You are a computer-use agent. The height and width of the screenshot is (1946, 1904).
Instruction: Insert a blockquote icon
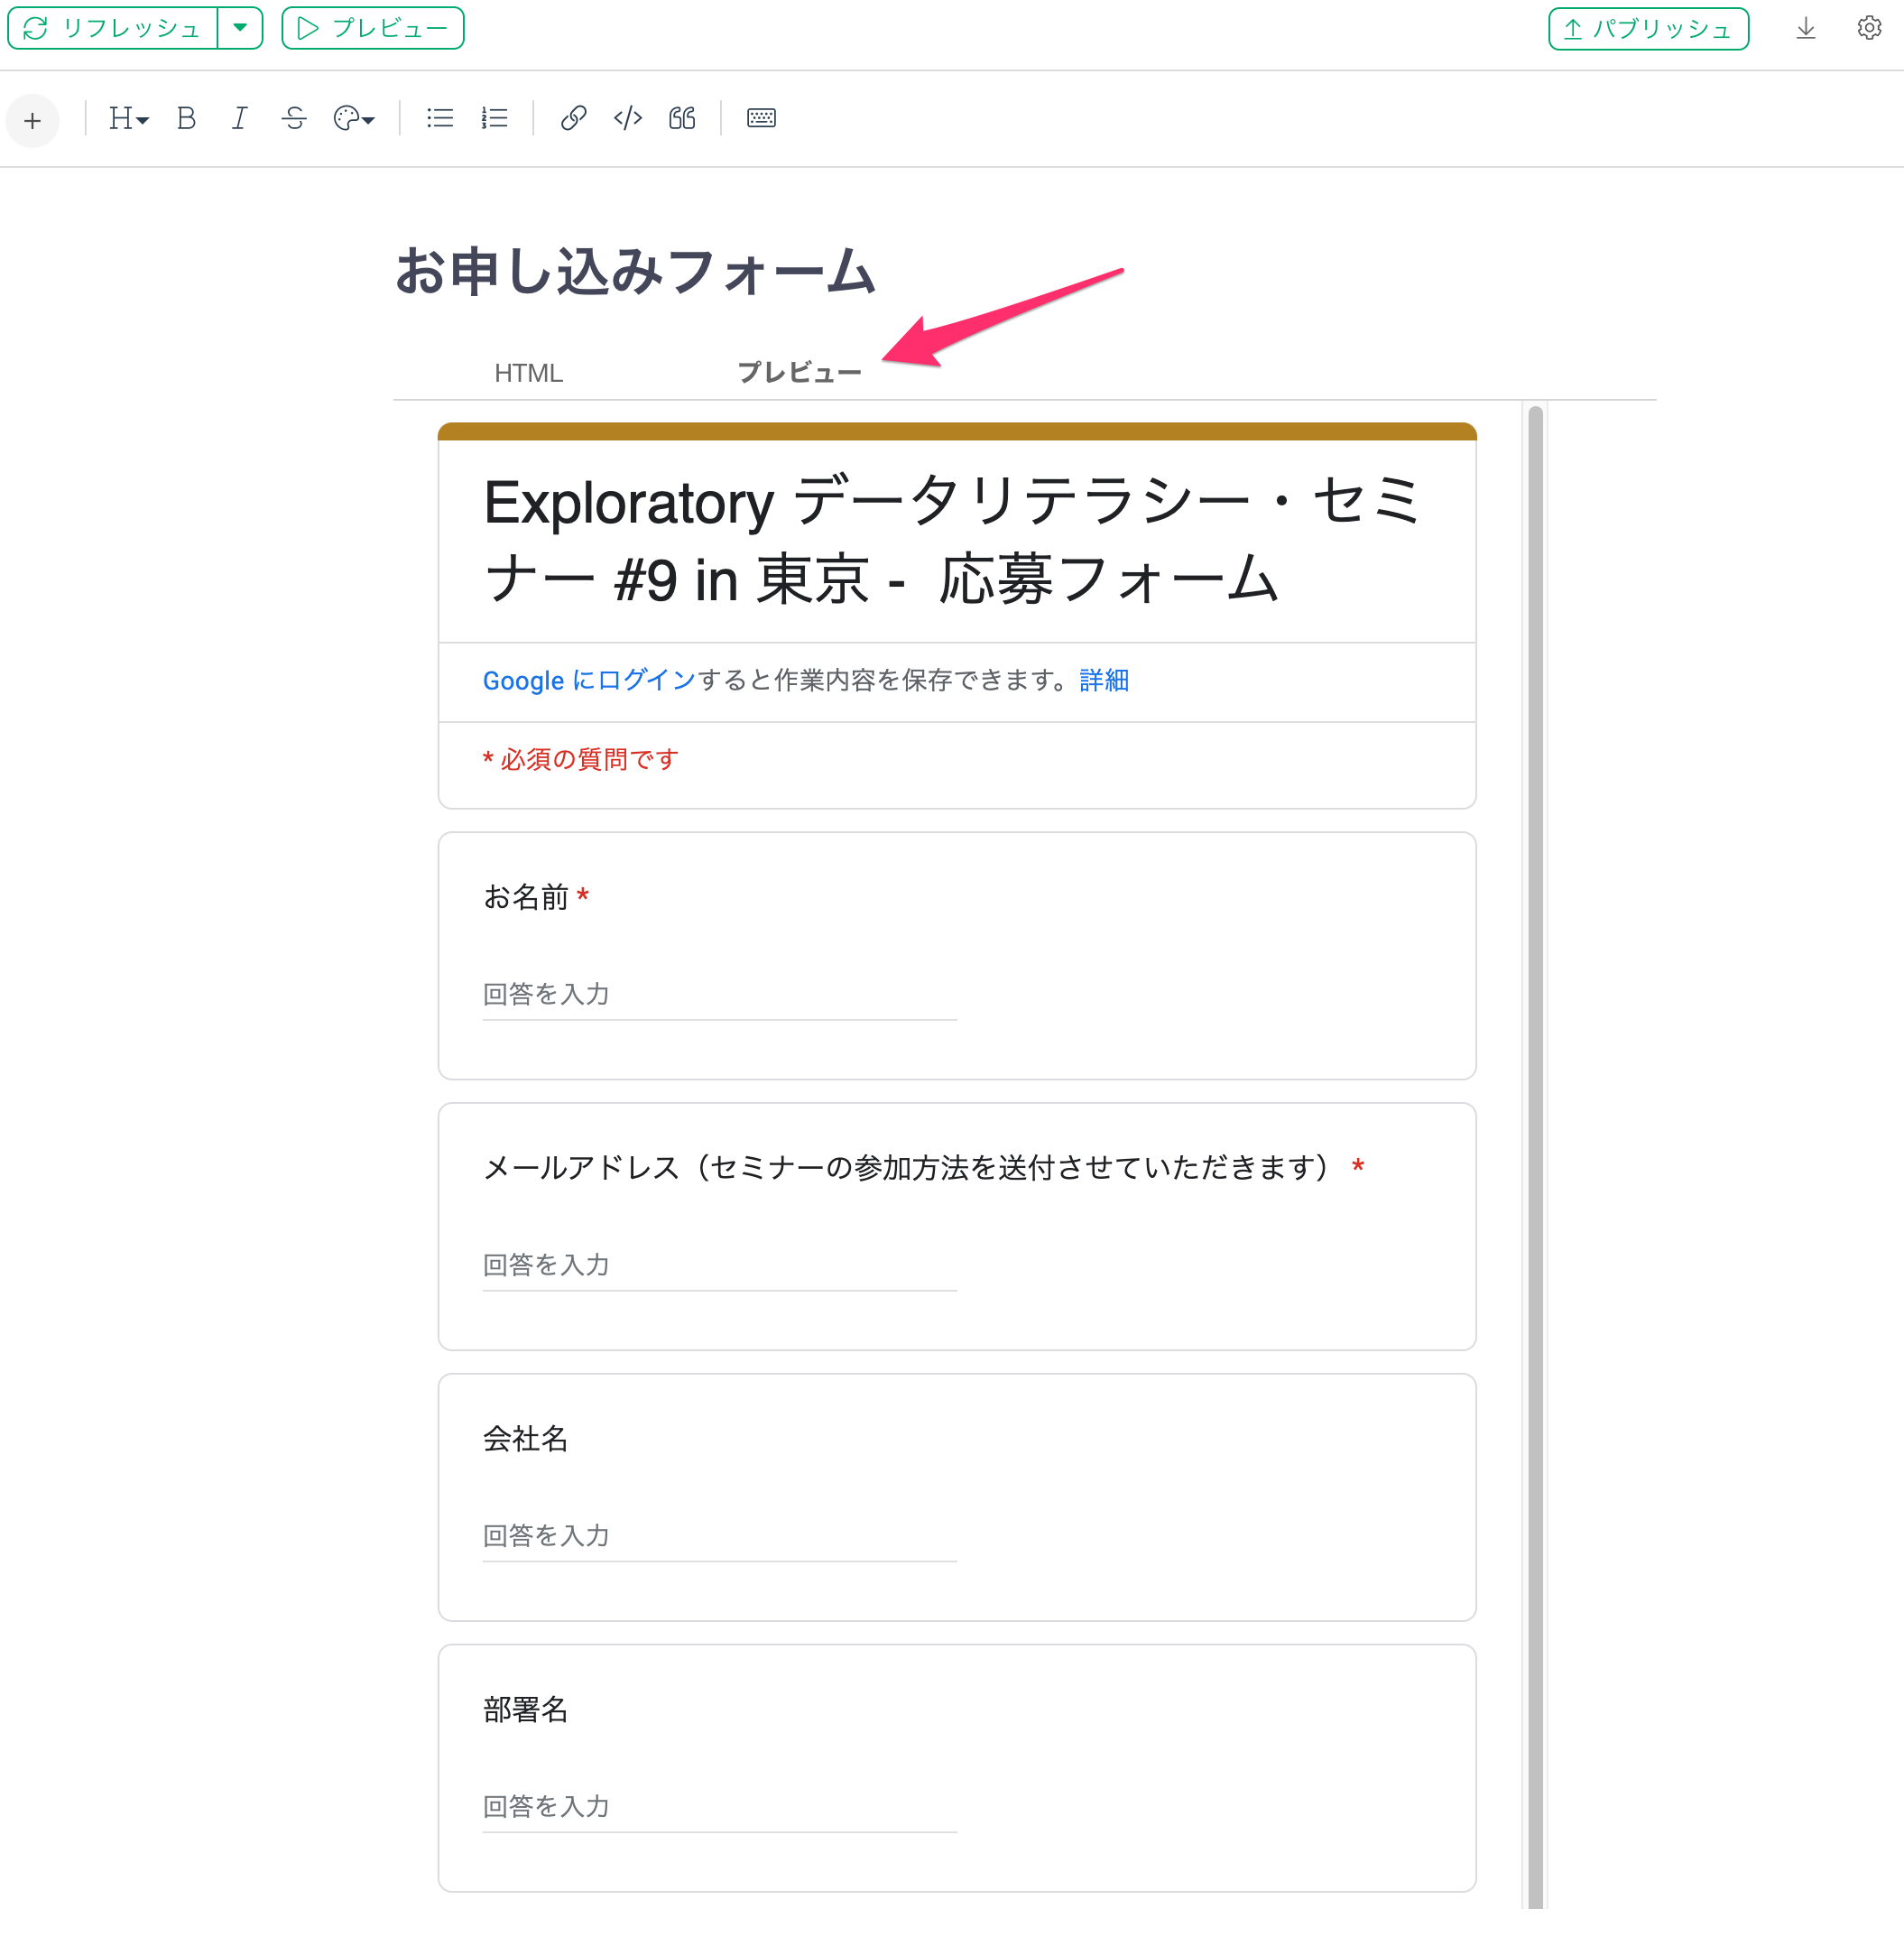[x=682, y=119]
